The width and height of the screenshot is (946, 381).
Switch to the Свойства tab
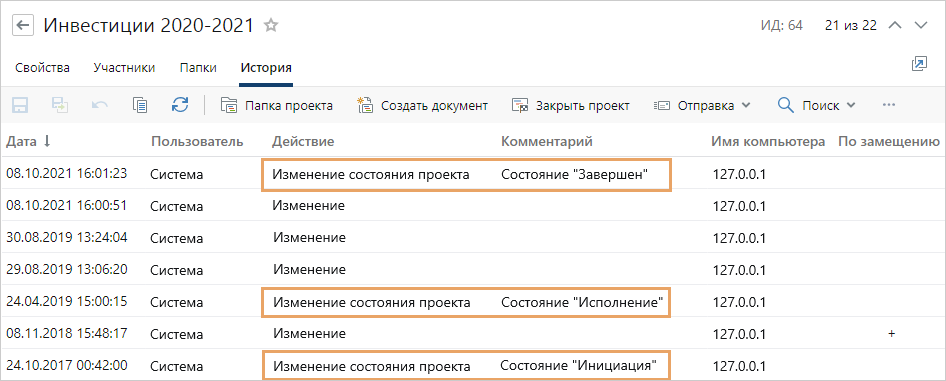42,68
